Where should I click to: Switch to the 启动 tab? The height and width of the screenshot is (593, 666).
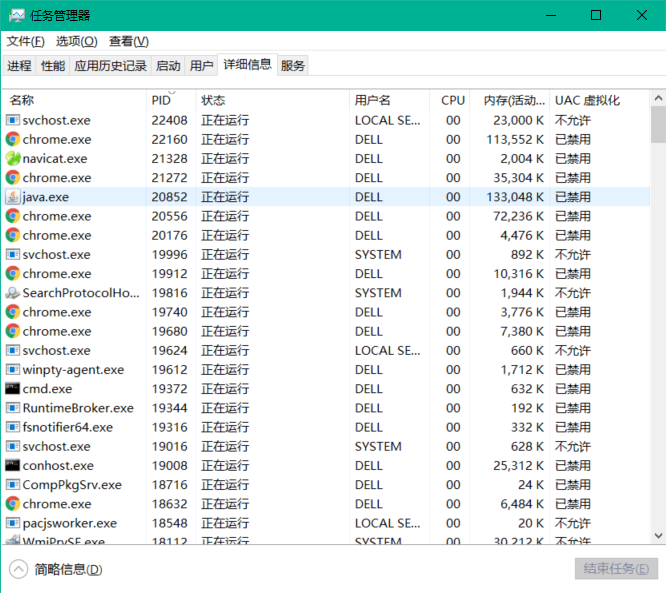168,66
